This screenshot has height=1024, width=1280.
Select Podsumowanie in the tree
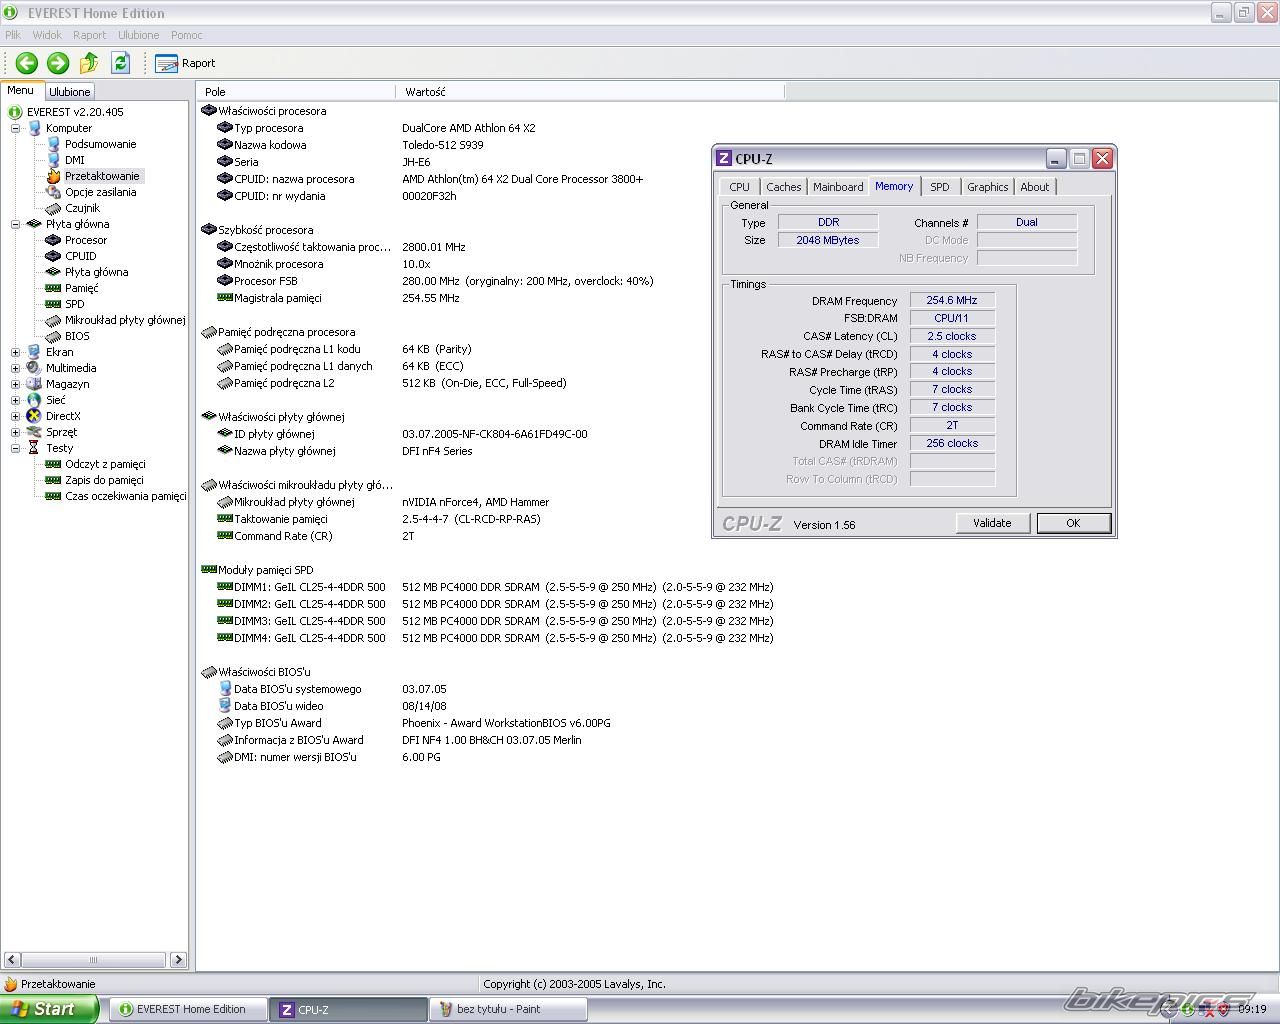(100, 144)
